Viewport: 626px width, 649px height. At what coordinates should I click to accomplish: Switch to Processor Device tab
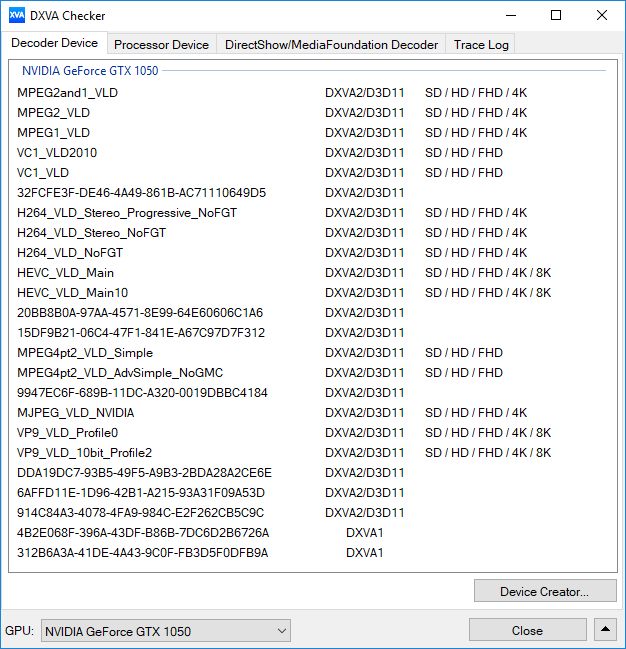(x=161, y=45)
